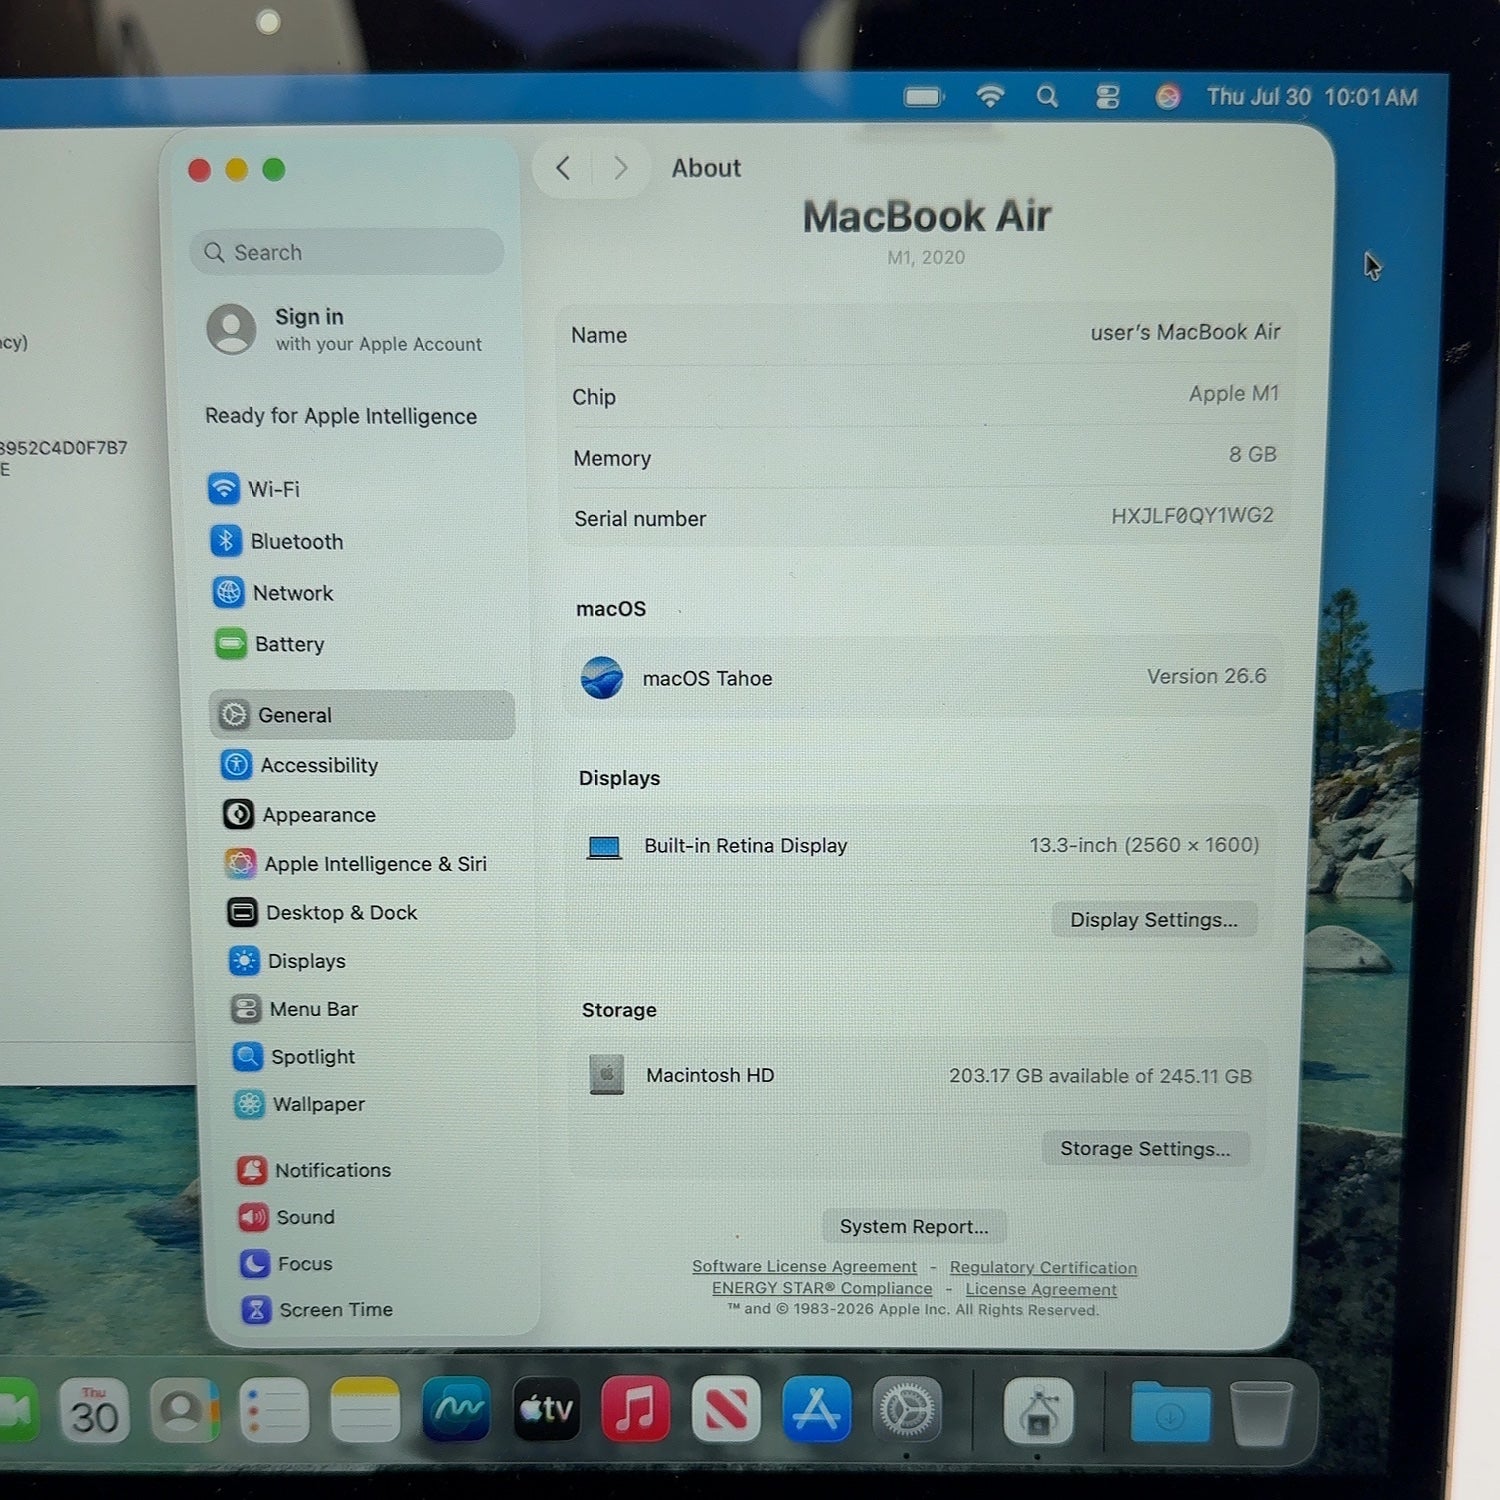Click the "13.3-inch (2560 × 1600)" text
The image size is (1500, 1500).
[1145, 845]
